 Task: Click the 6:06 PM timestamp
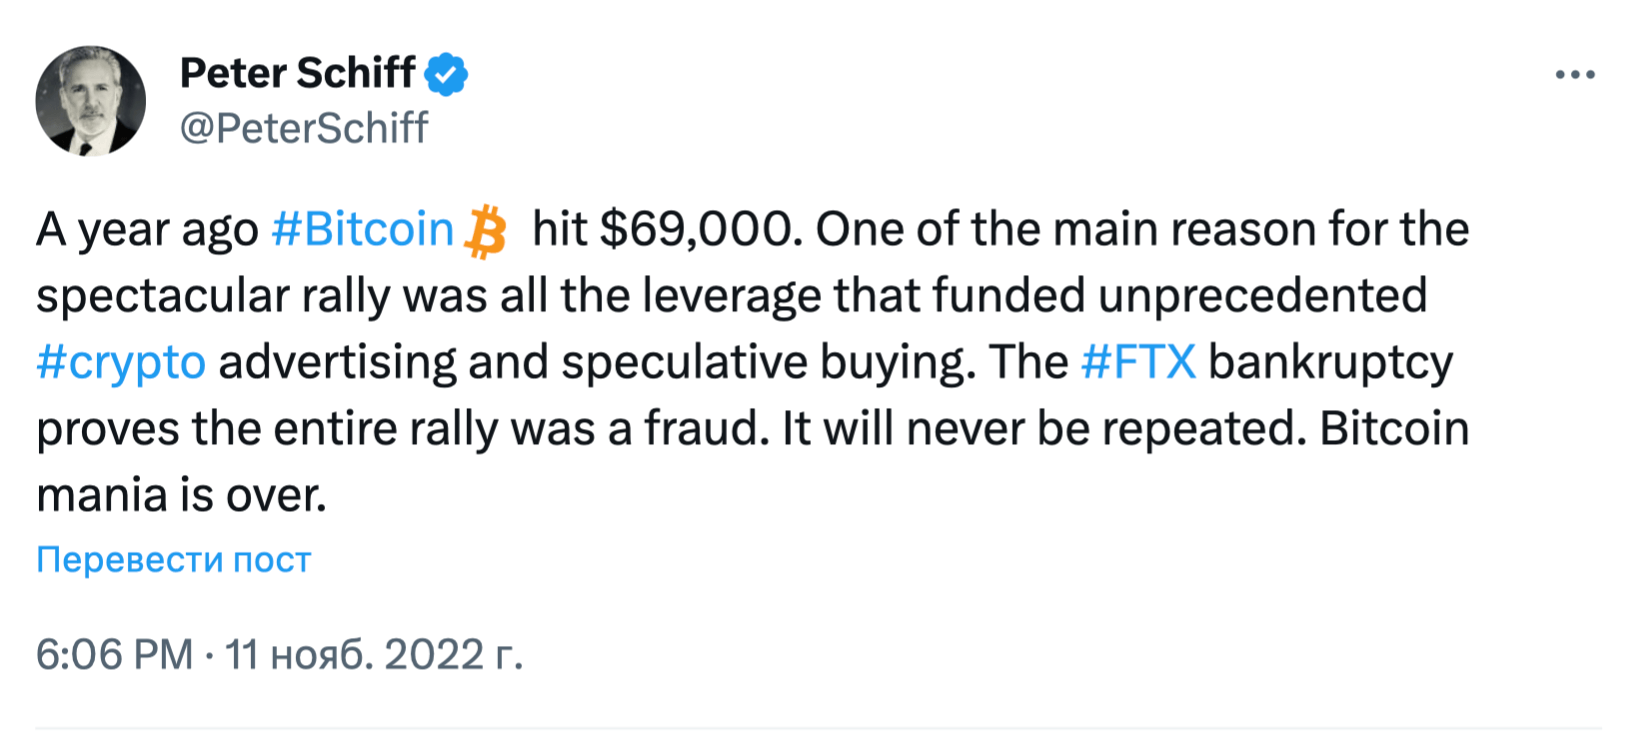click(x=114, y=655)
